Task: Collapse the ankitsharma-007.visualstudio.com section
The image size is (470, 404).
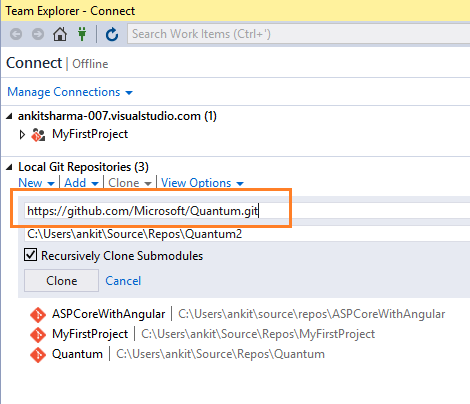Action: tap(9, 116)
